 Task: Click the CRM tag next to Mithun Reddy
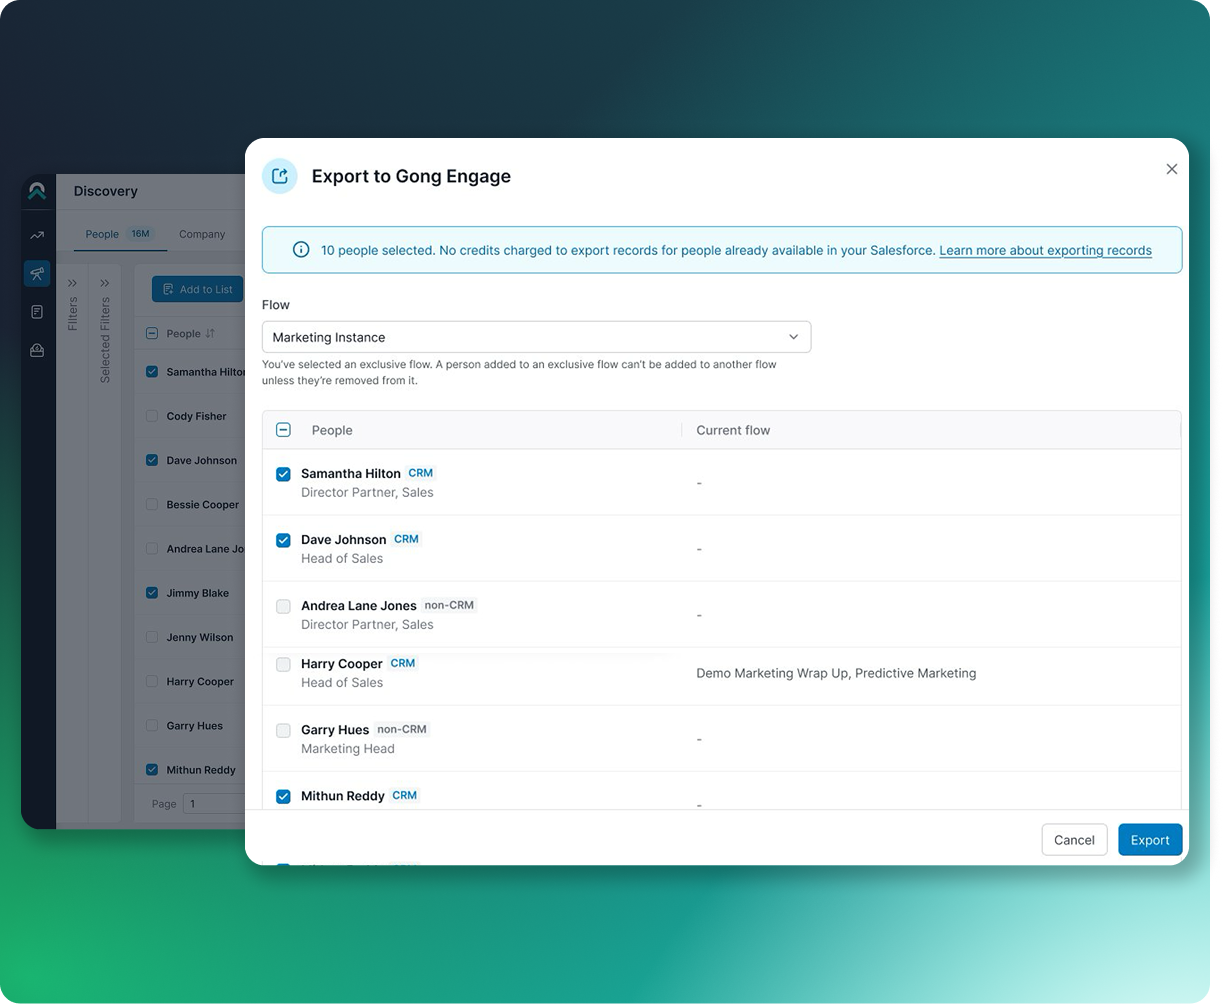point(405,795)
